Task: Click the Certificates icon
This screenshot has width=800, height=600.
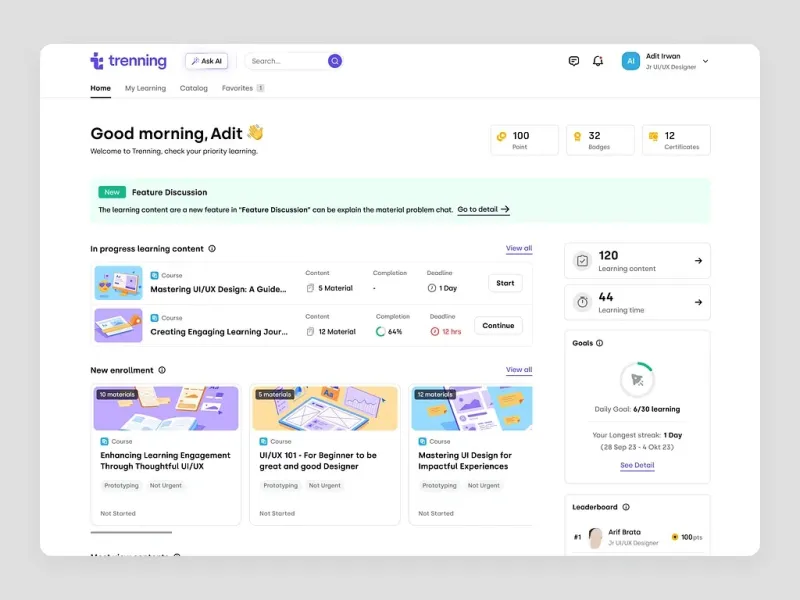Action: [x=653, y=136]
